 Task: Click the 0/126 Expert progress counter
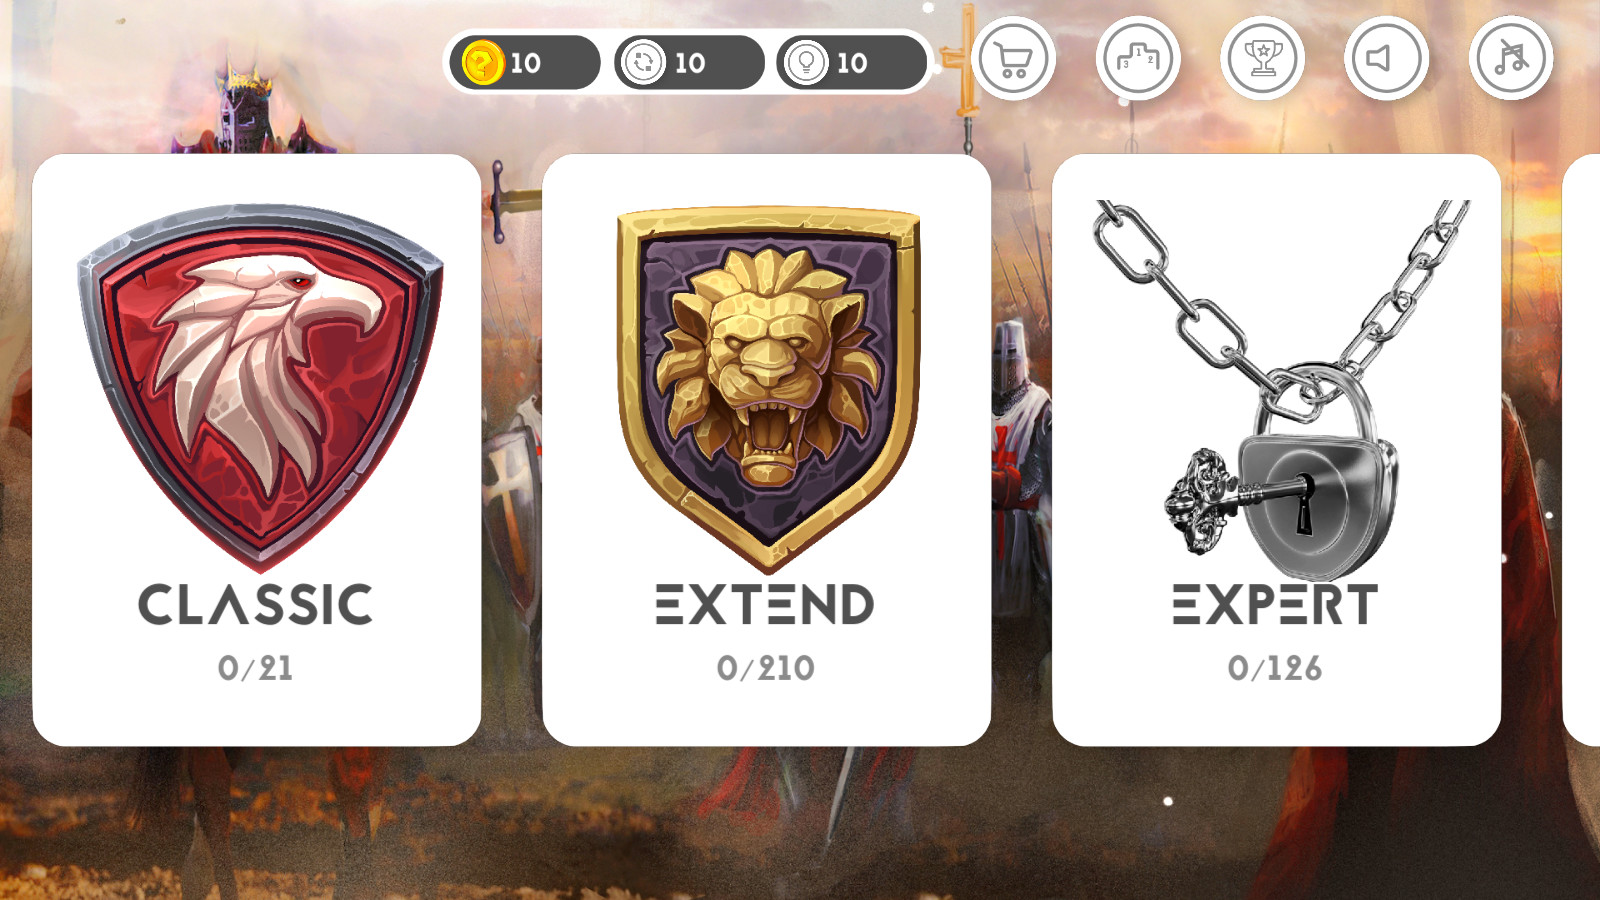[1275, 668]
